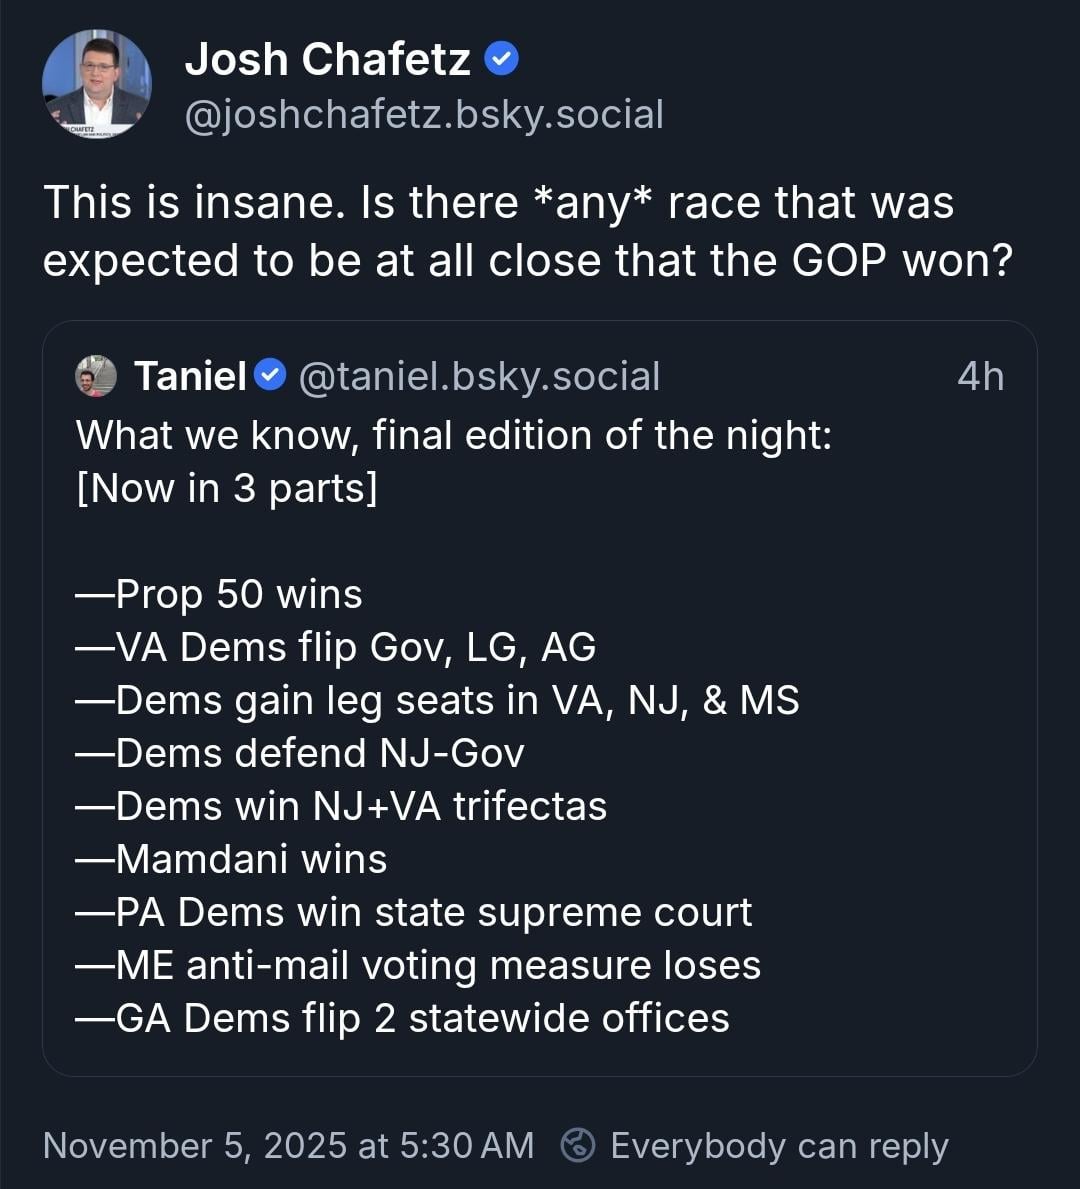Image resolution: width=1080 pixels, height=1189 pixels.
Task: Click the Josh Chafetz display name
Action: tap(327, 60)
